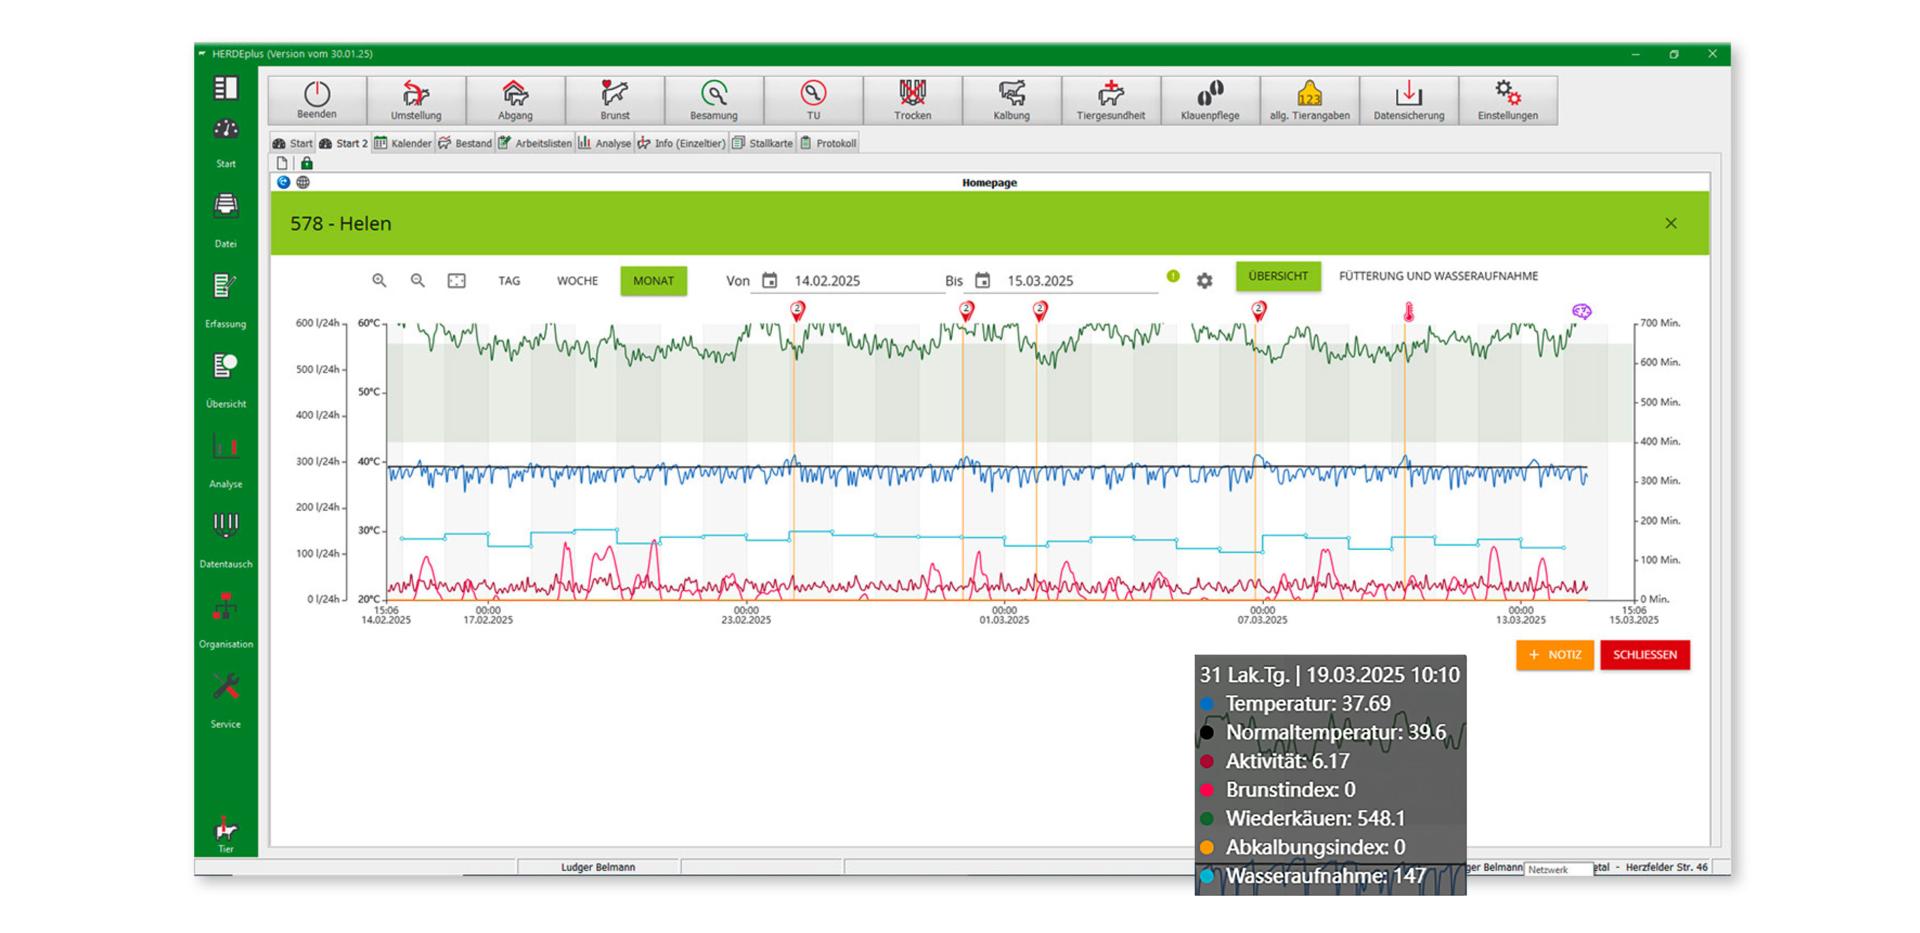Open the Trocken dry-off tool
The width and height of the screenshot is (1920, 933).
click(x=912, y=100)
